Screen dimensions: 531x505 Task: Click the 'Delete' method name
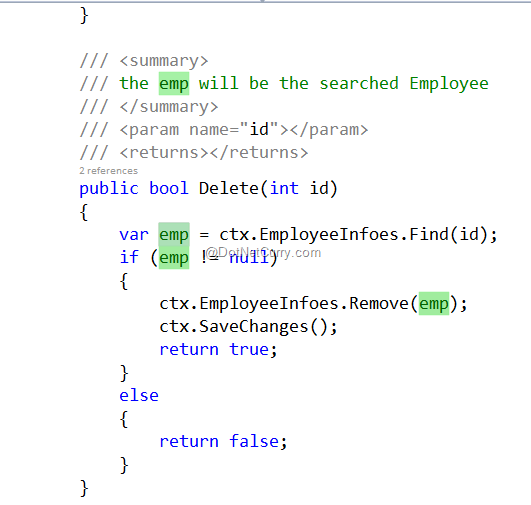click(x=229, y=188)
